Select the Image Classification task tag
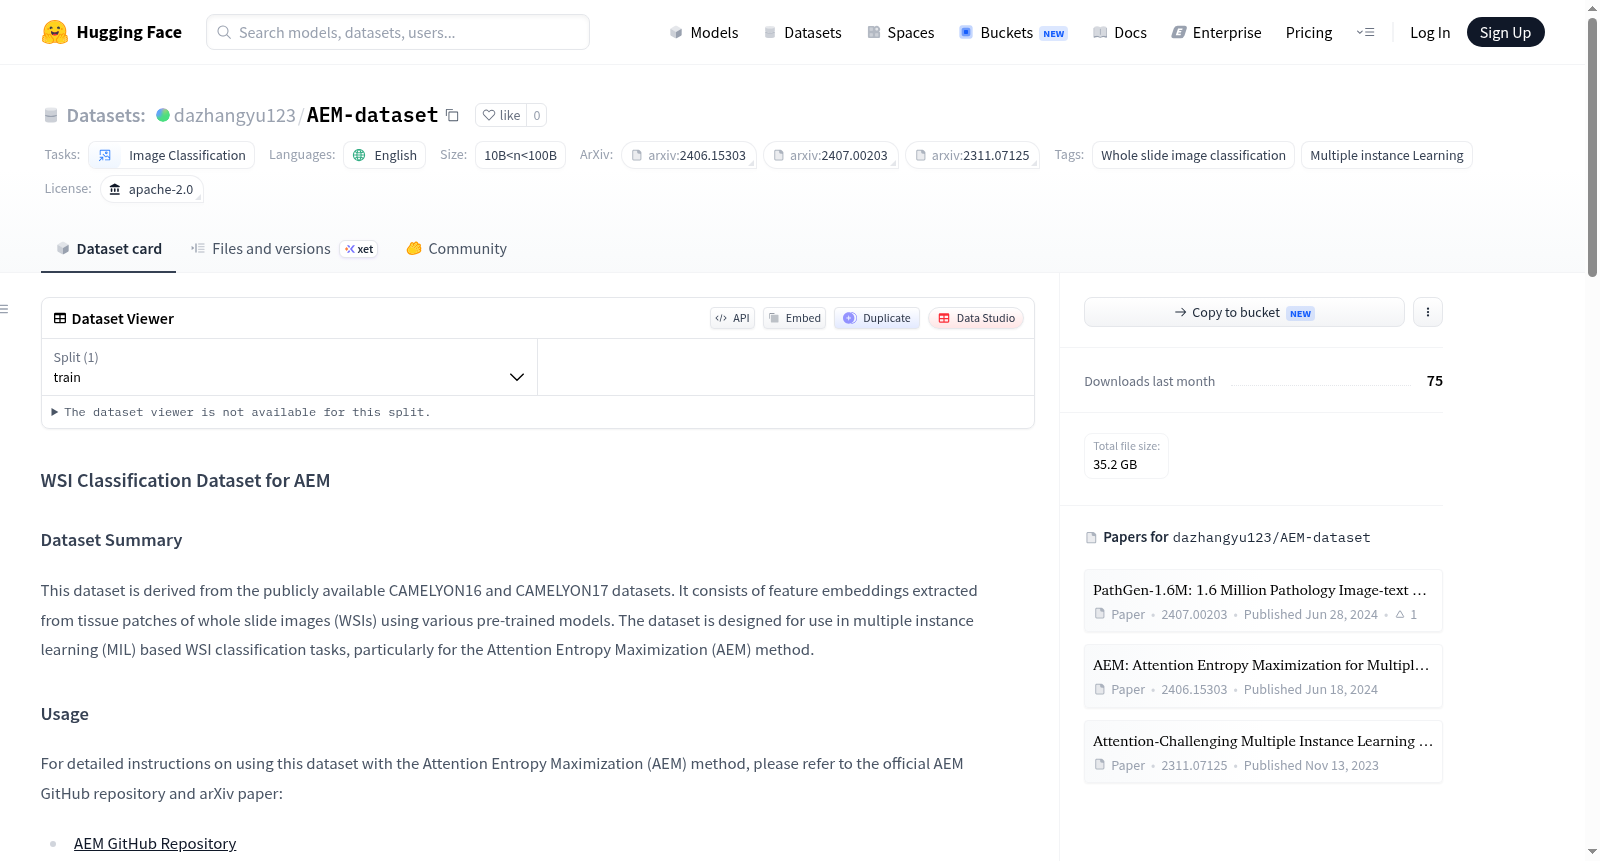The width and height of the screenshot is (1600, 861). point(172,155)
